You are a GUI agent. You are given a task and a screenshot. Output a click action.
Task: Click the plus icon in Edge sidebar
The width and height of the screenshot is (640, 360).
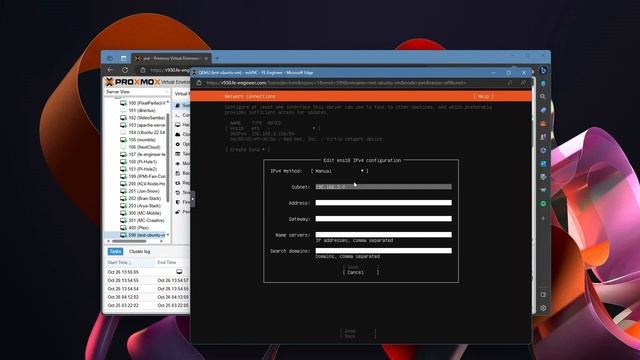click(x=543, y=218)
